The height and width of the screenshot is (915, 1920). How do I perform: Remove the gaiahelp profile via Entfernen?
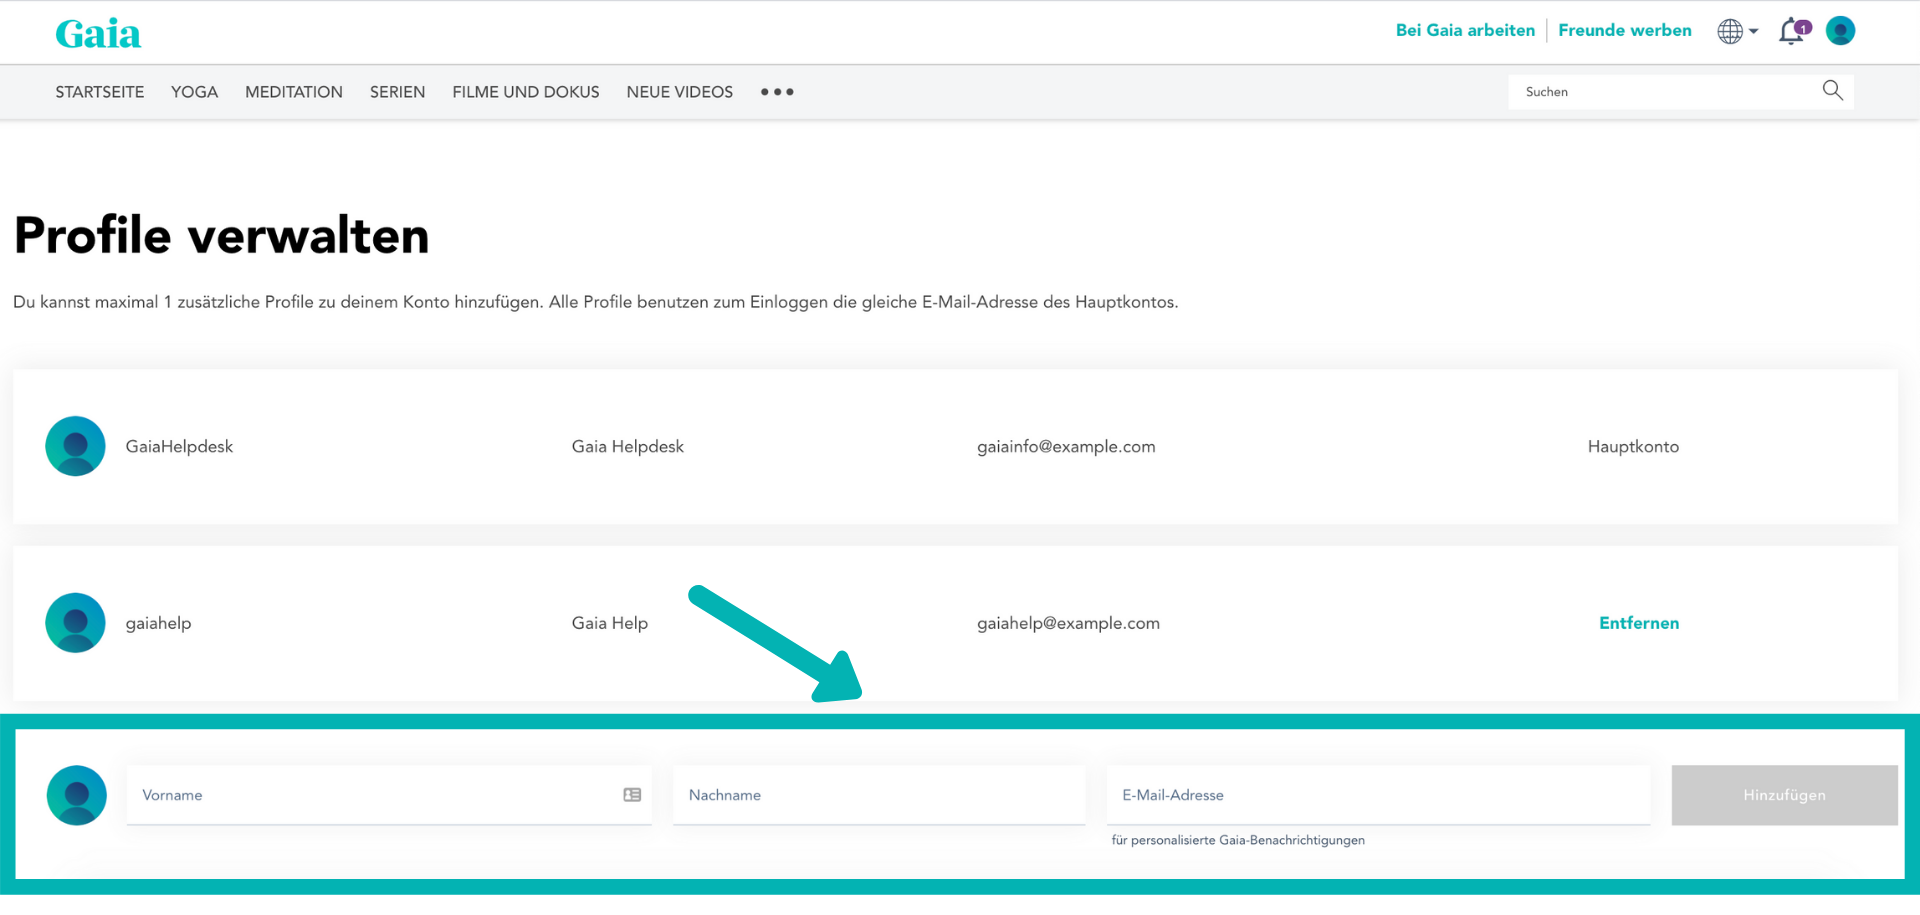[x=1639, y=623]
